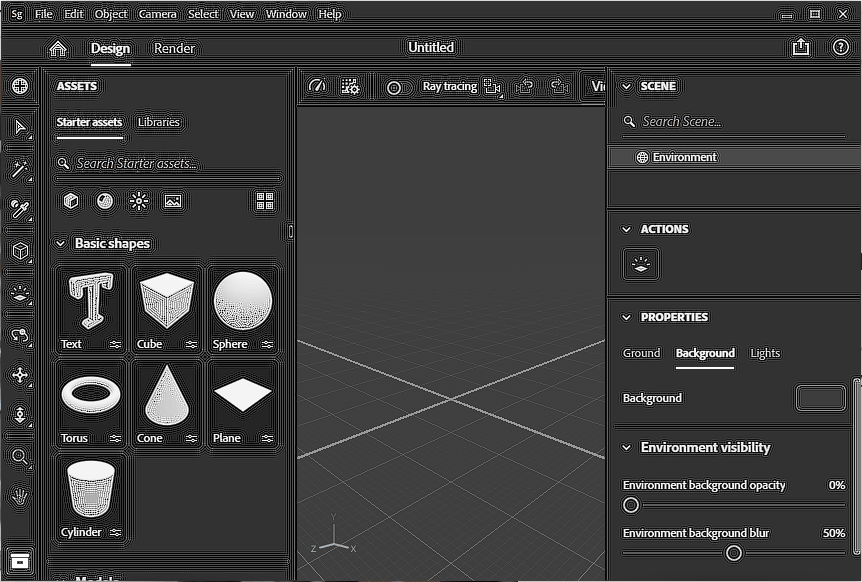Select Environment in the scene tree

734,157
